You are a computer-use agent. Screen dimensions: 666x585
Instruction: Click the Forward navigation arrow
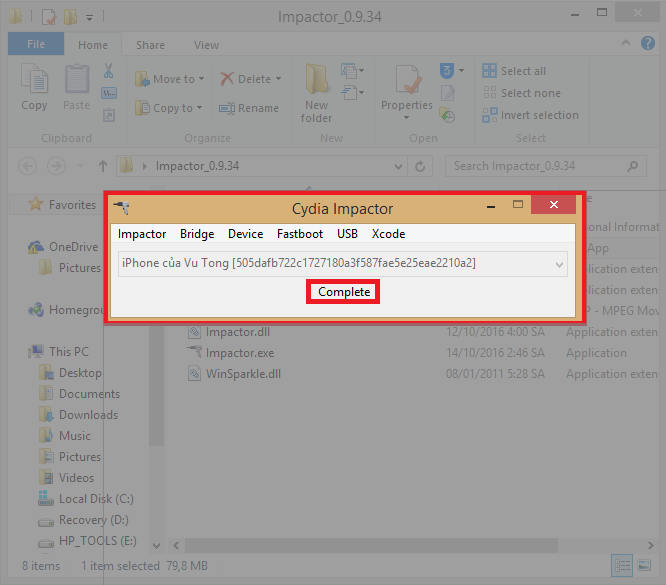pos(56,166)
